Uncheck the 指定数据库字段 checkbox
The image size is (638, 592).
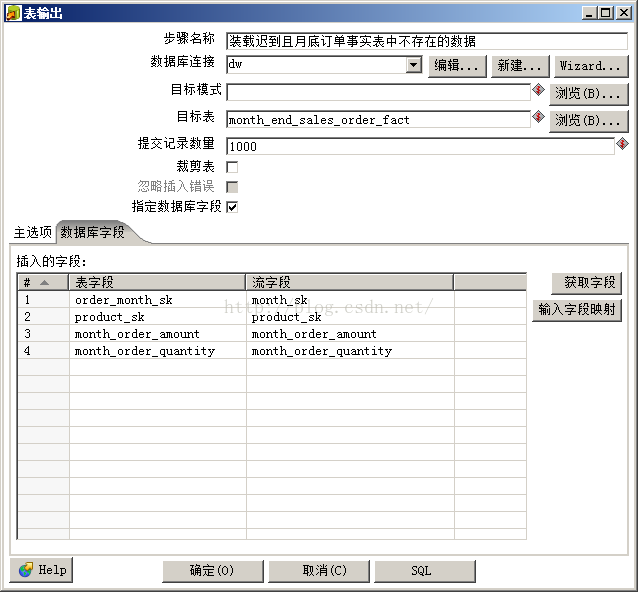click(x=232, y=207)
